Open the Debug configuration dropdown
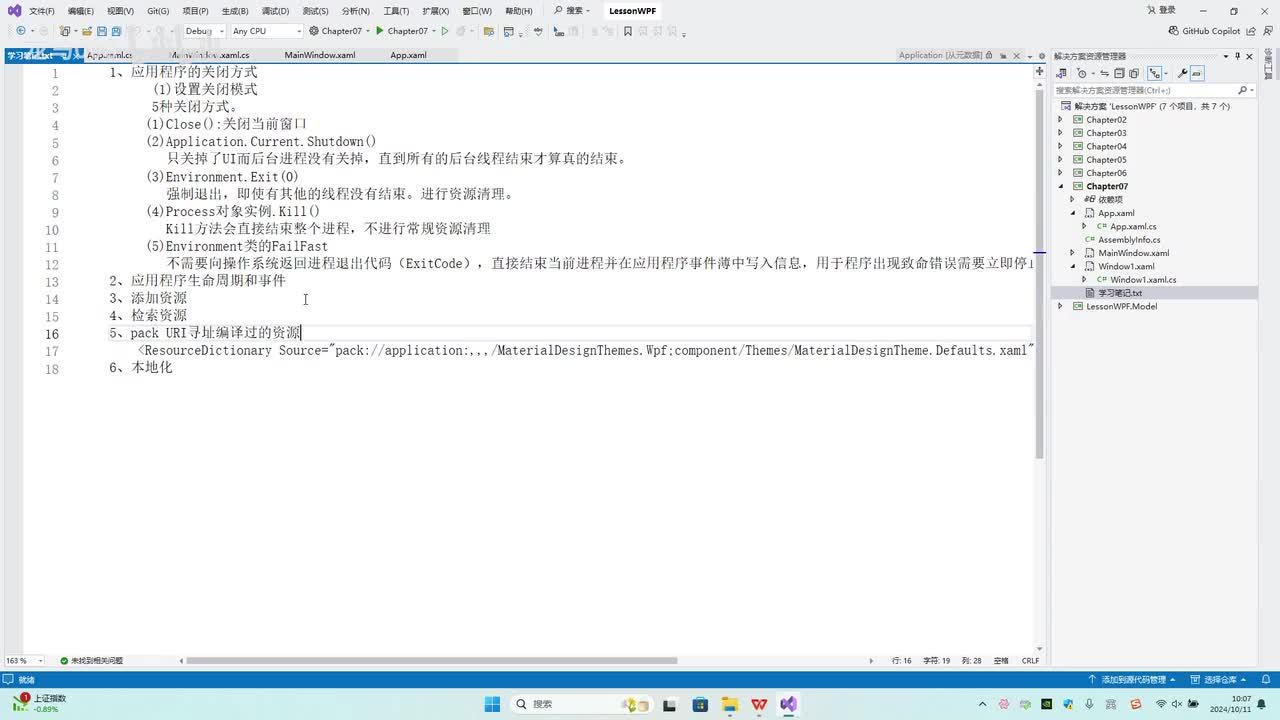The height and width of the screenshot is (720, 1280). (204, 31)
